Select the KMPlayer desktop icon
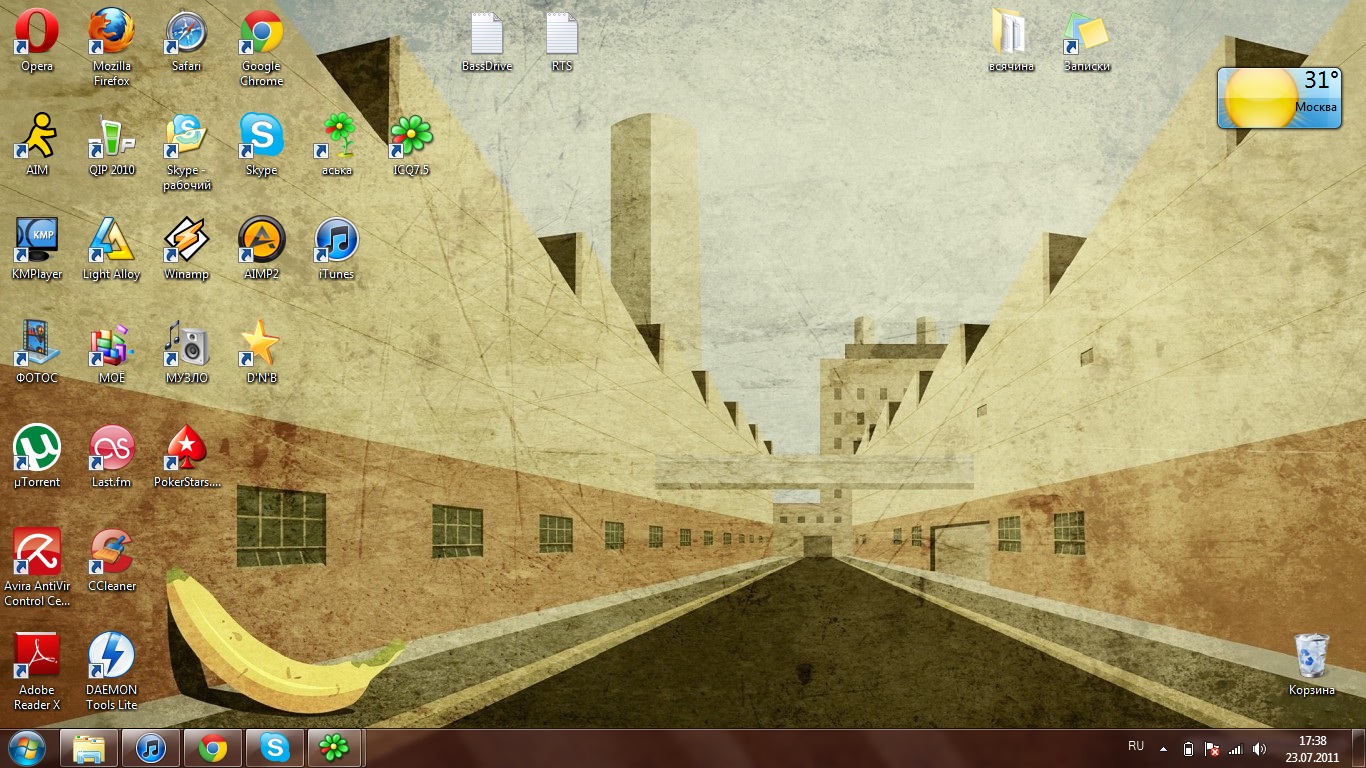This screenshot has width=1366, height=768. (x=37, y=248)
